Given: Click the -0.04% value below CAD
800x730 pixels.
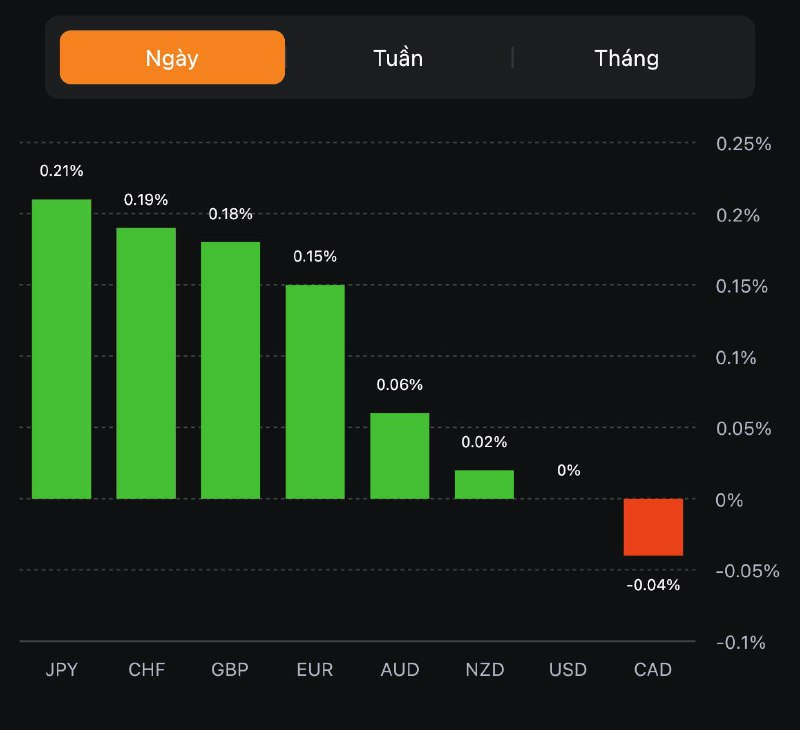Looking at the screenshot, I should point(653,585).
